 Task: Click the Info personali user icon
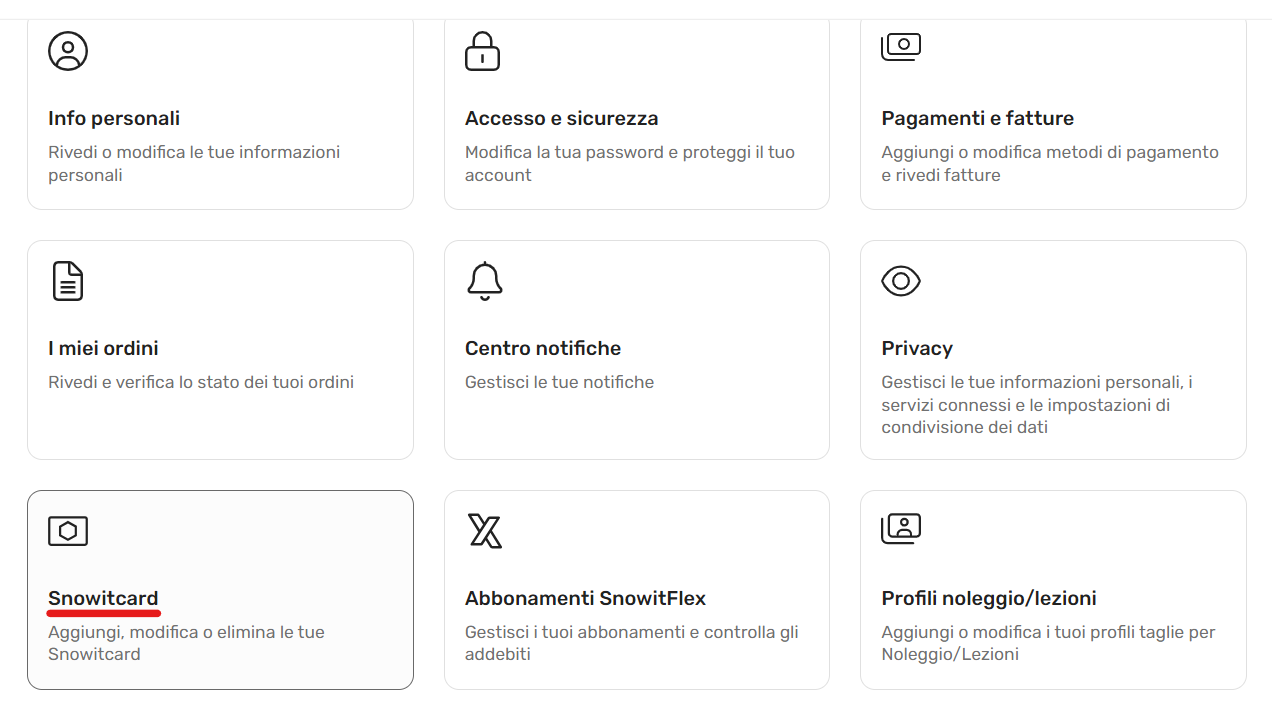(68, 51)
